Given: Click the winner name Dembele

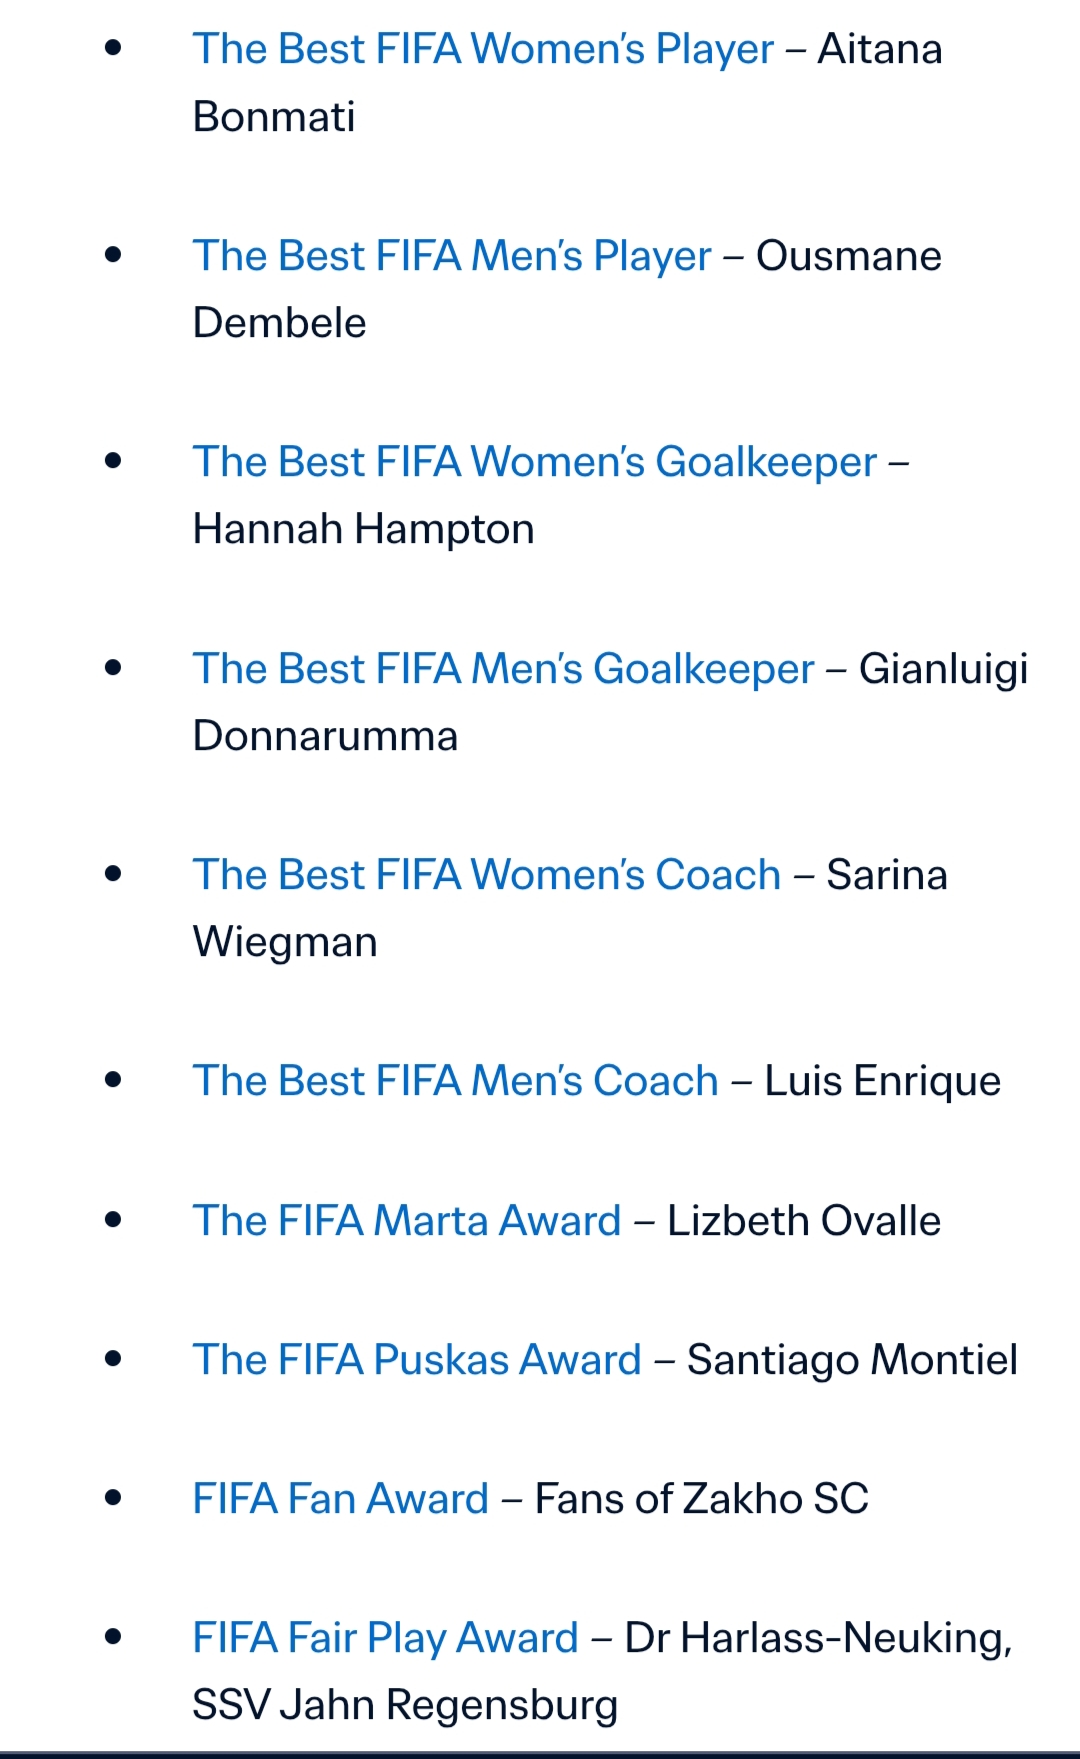Looking at the screenshot, I should [279, 323].
